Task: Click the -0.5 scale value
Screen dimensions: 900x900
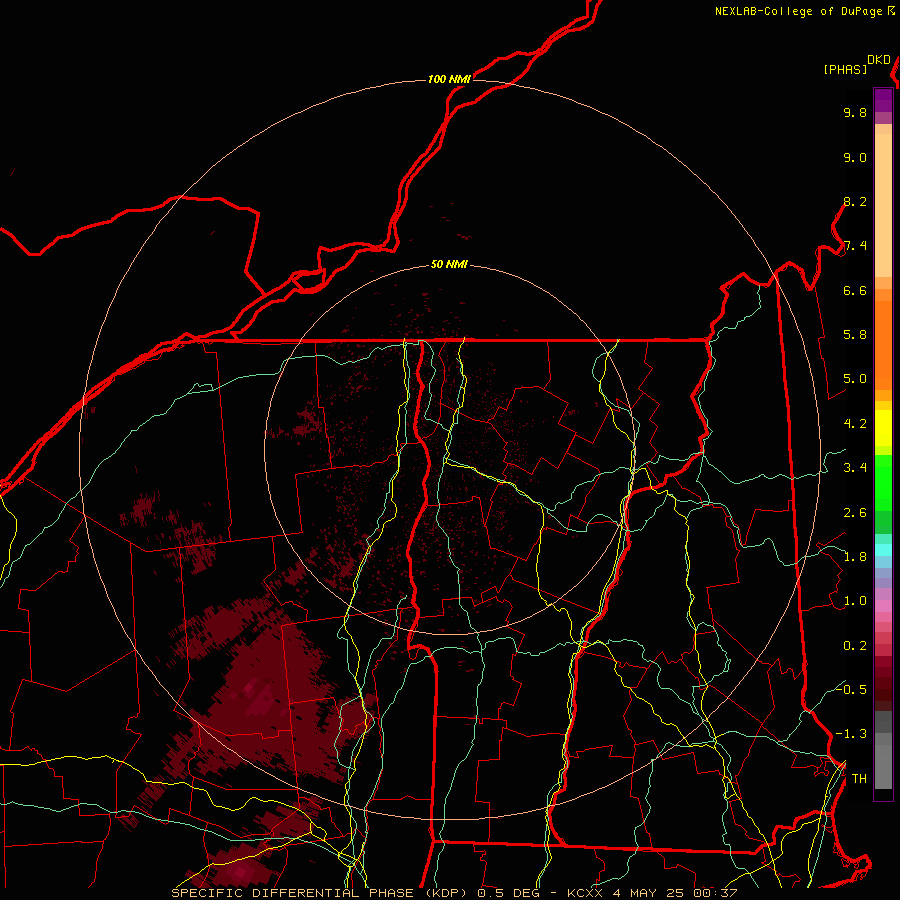Action: (851, 690)
